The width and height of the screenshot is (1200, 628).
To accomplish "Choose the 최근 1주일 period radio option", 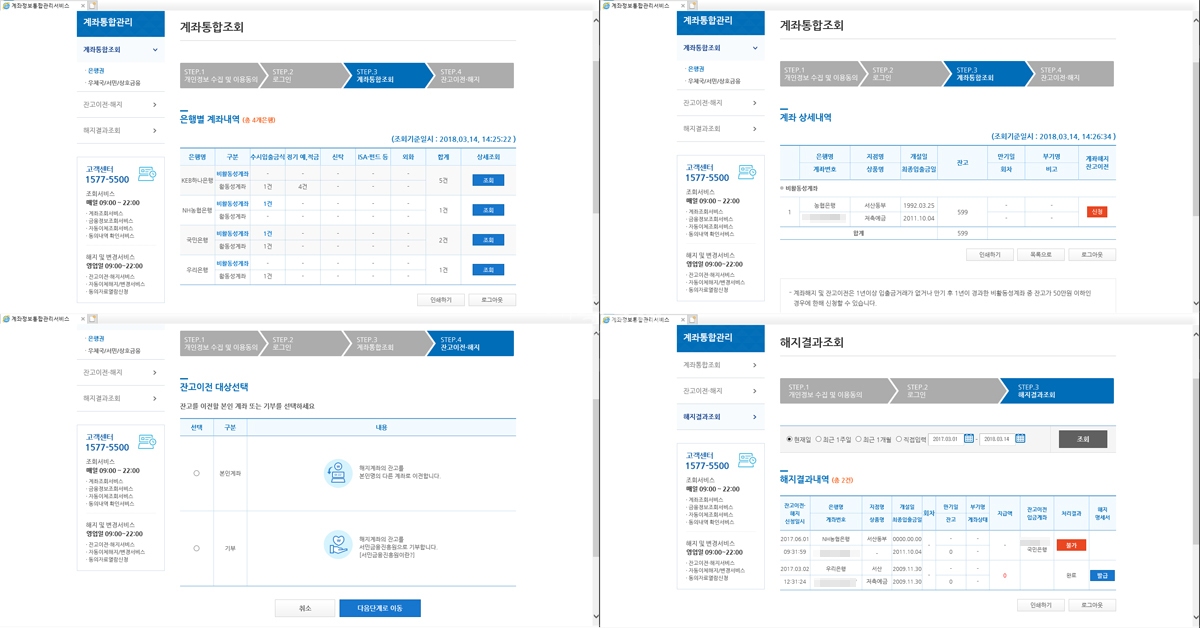I will coord(819,439).
